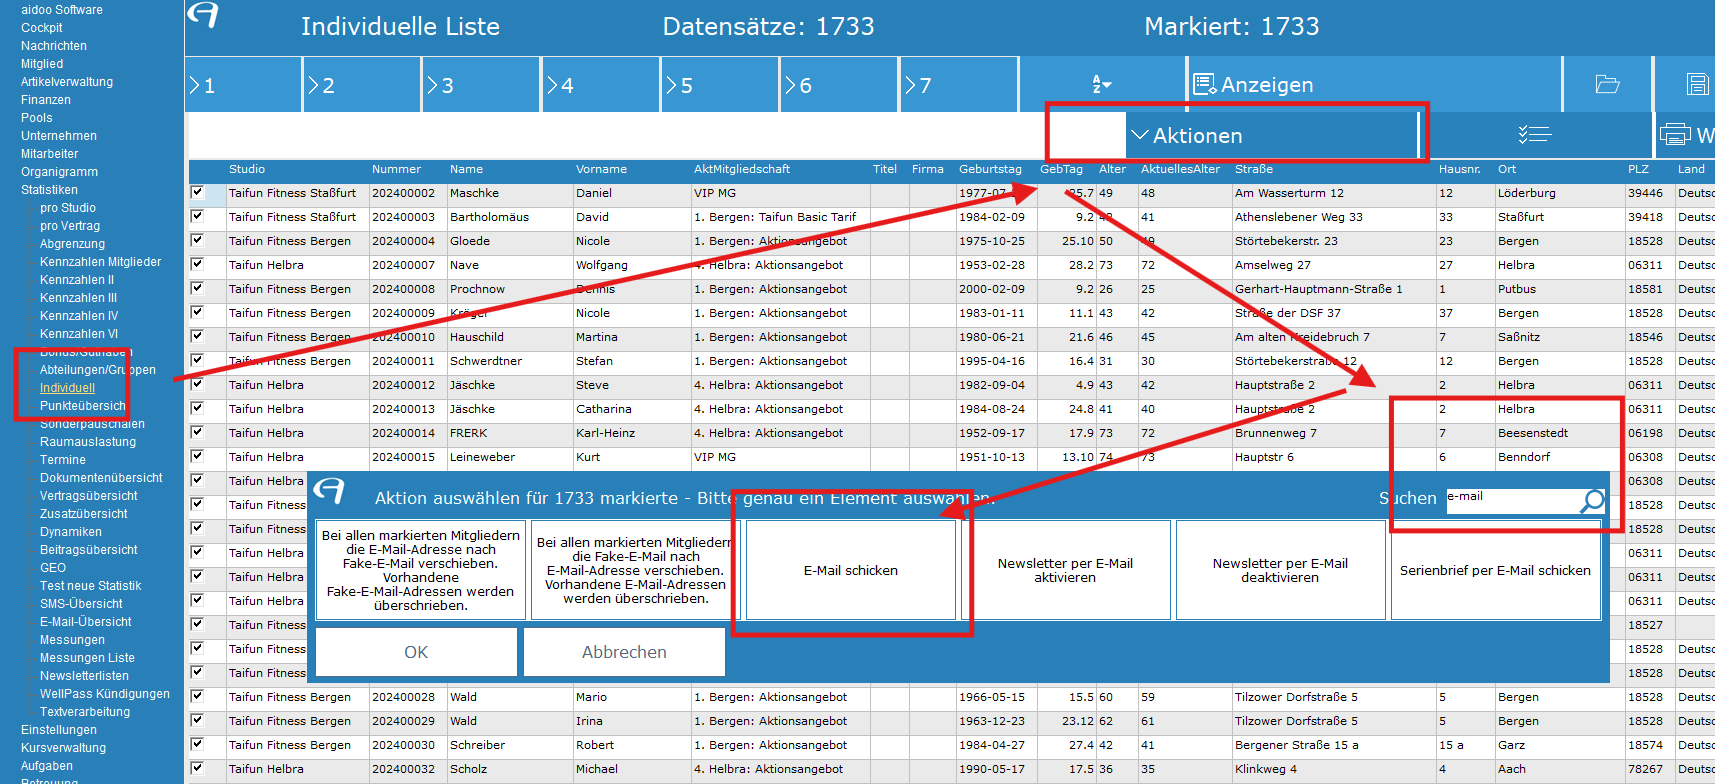Click the open folder icon
This screenshot has width=1715, height=784.
(1607, 85)
